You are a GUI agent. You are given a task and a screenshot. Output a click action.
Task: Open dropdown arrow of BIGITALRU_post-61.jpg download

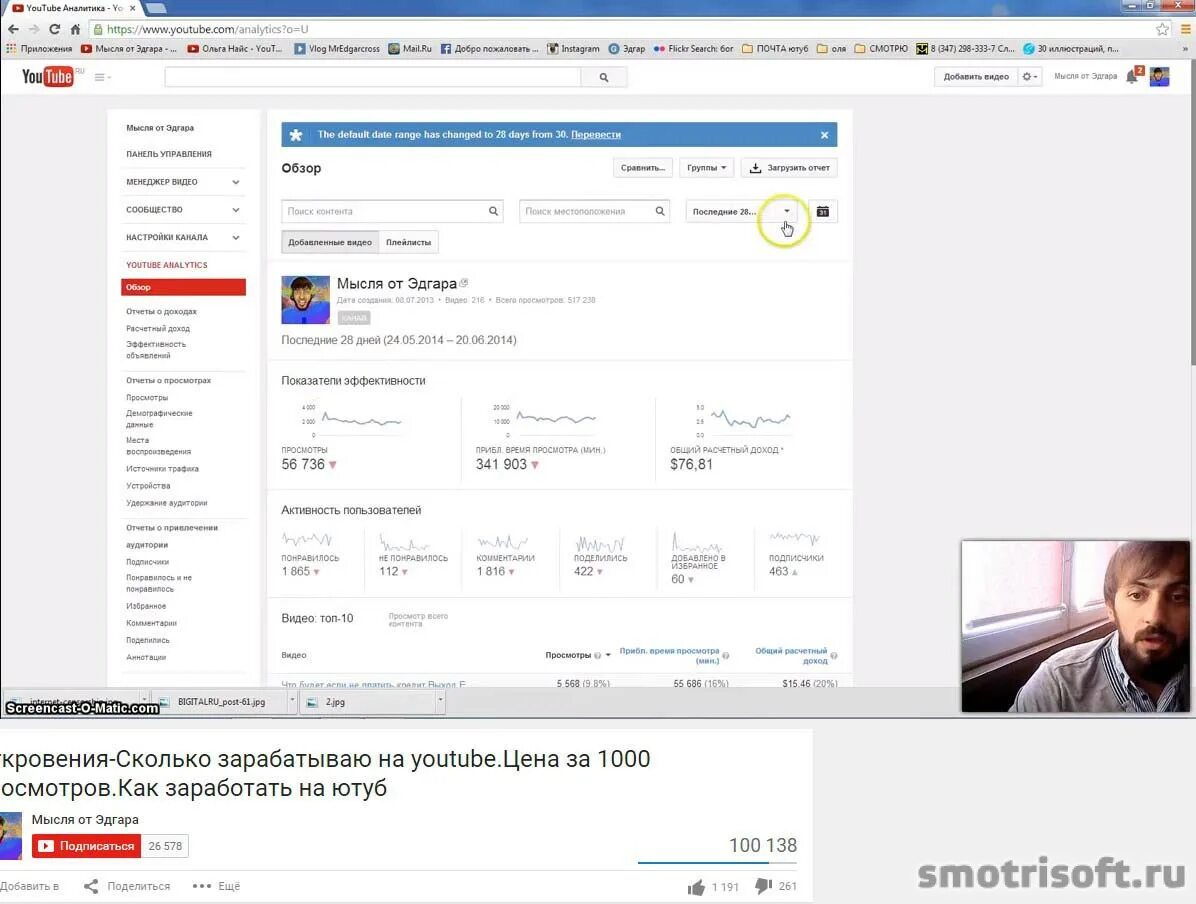click(292, 700)
